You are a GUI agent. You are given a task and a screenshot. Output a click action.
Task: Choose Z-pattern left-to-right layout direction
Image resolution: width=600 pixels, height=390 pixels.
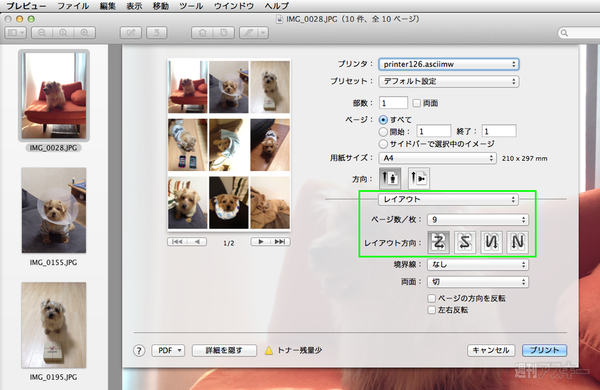(x=439, y=242)
